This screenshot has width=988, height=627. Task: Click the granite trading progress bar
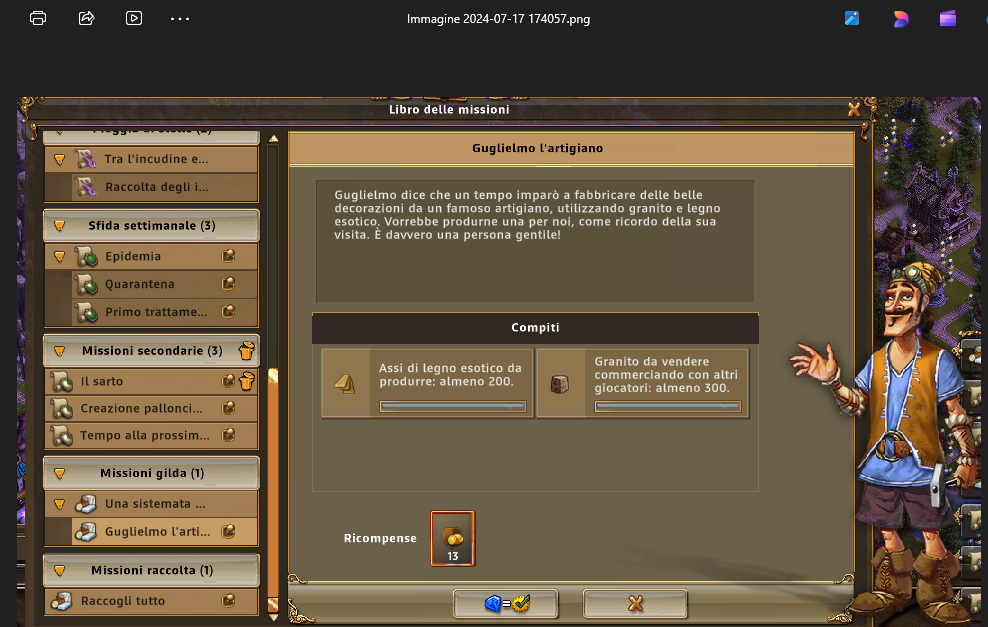[667, 406]
